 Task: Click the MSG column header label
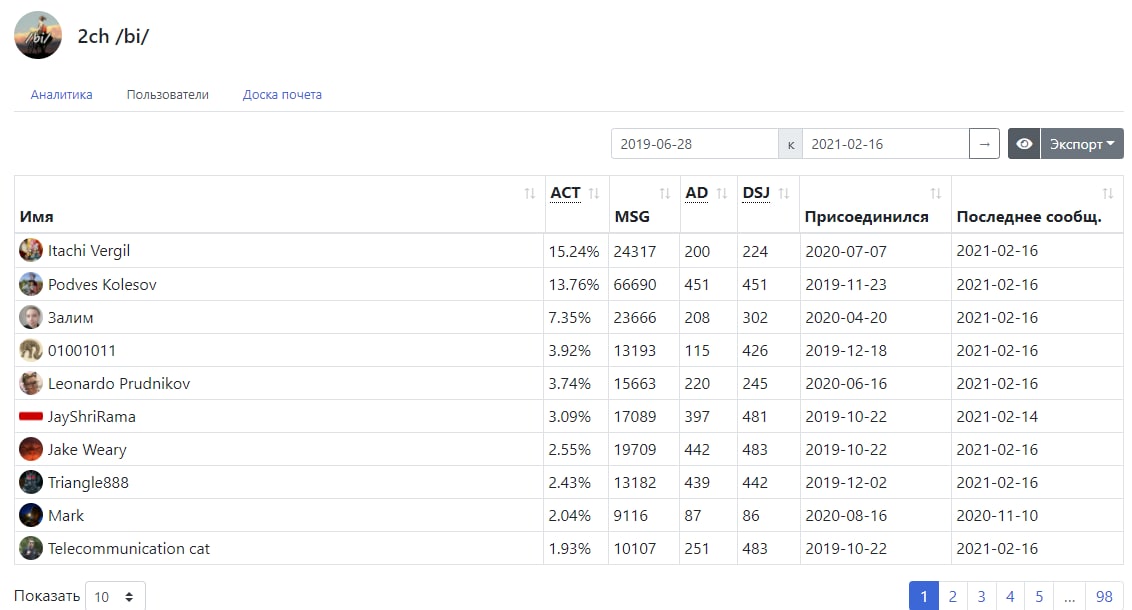point(632,217)
